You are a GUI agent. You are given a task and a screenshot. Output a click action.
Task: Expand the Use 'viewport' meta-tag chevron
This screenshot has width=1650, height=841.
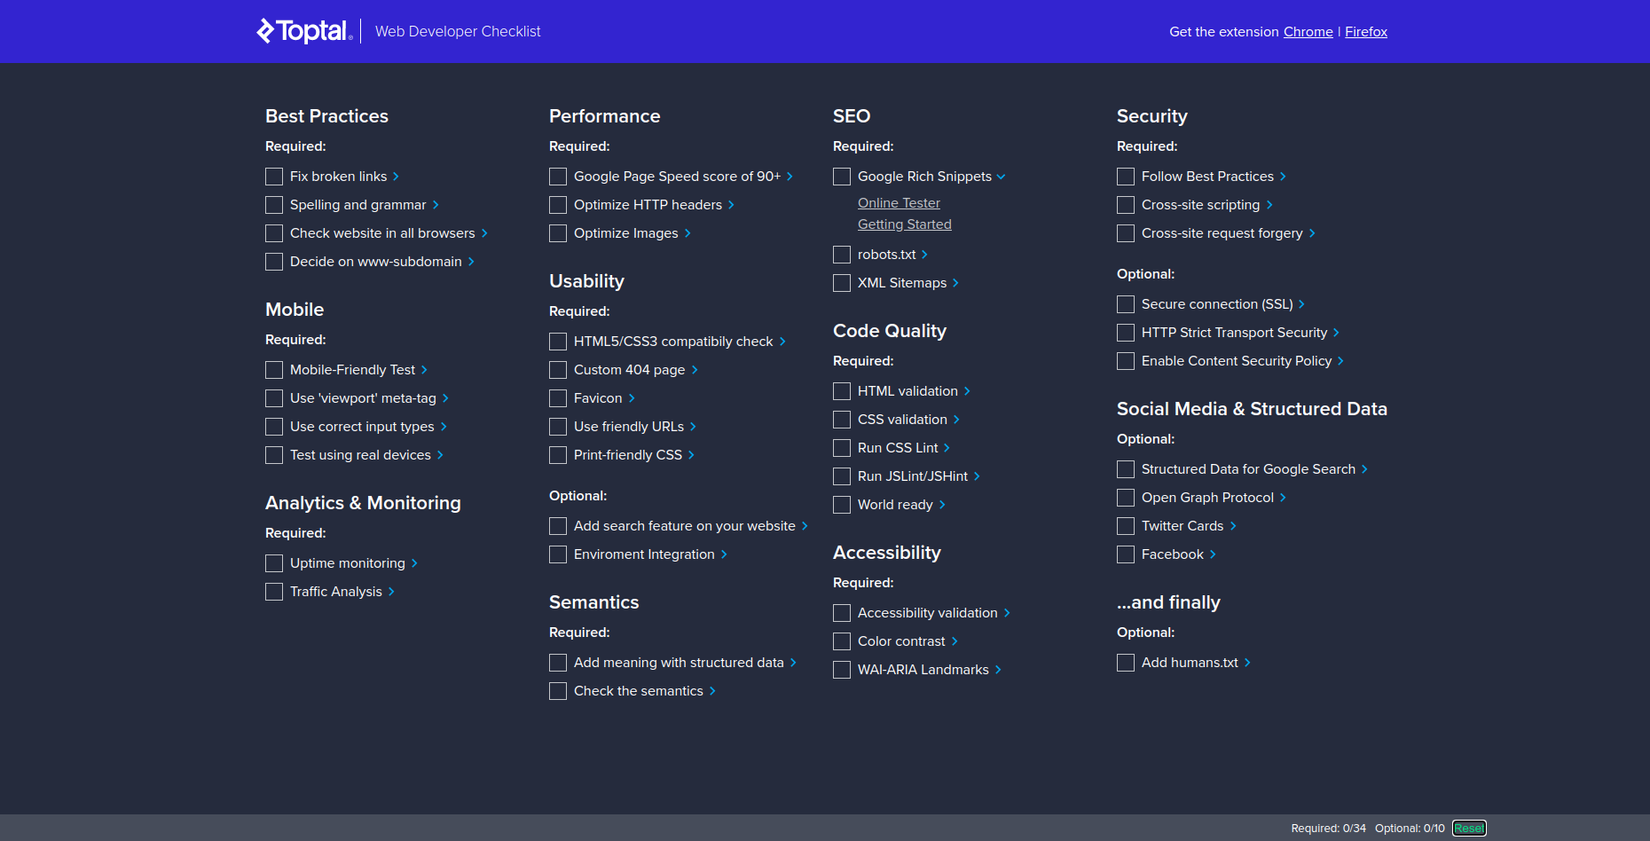coord(446,399)
